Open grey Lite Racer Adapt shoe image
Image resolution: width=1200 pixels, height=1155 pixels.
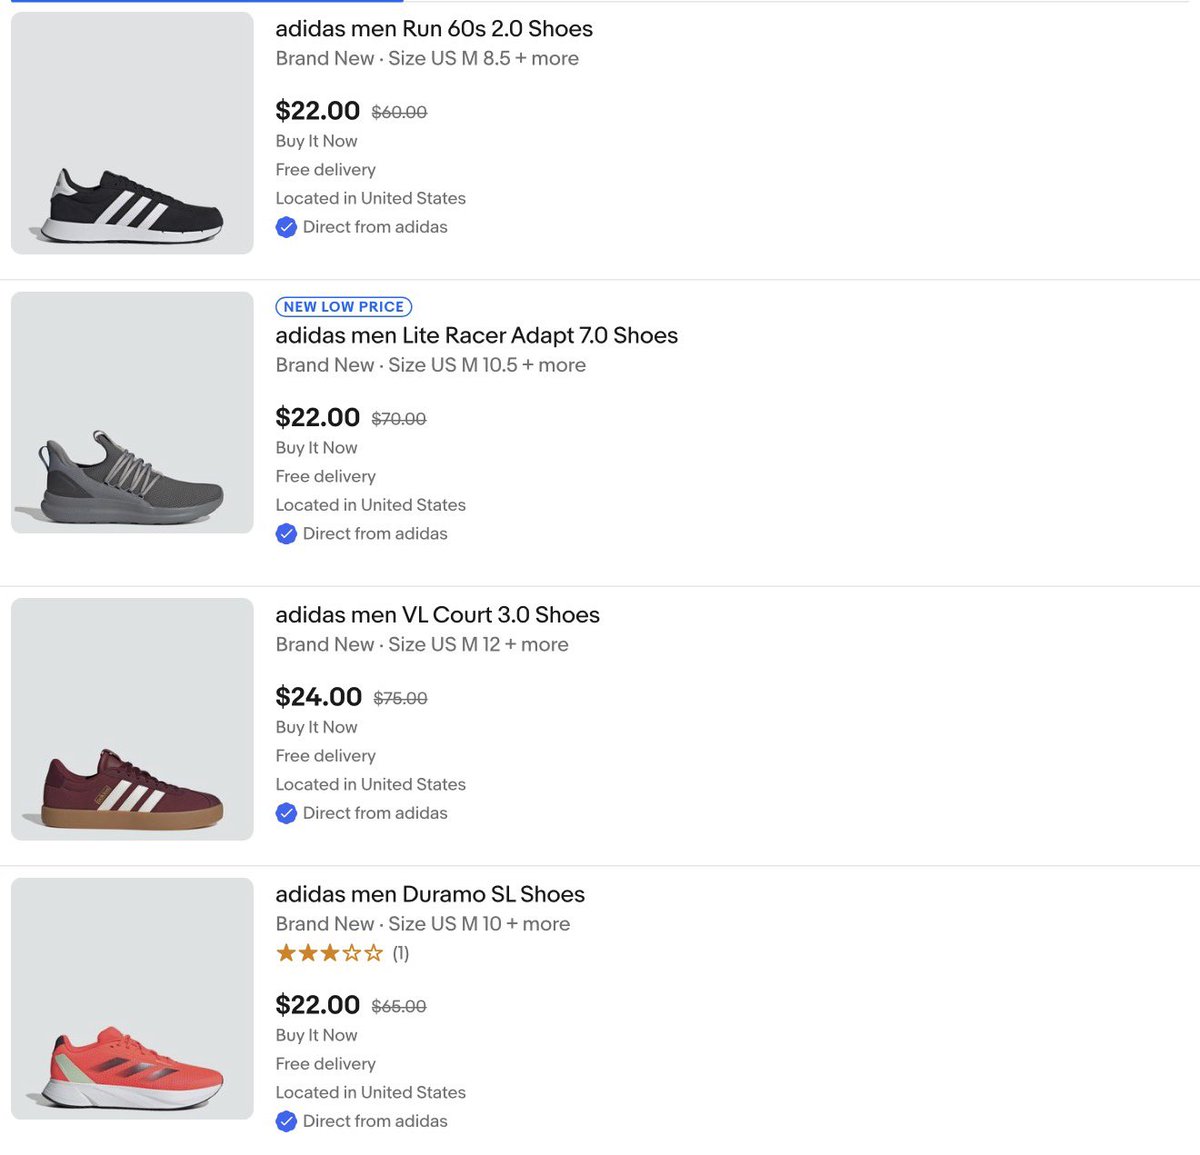(x=132, y=412)
